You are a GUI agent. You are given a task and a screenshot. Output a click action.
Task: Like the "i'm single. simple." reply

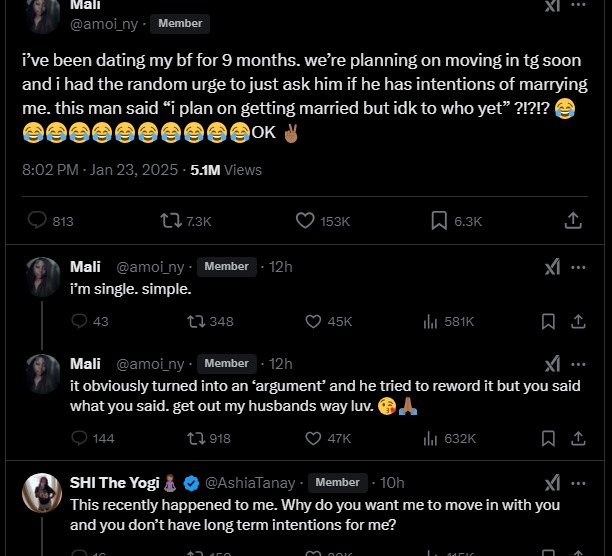[313, 321]
